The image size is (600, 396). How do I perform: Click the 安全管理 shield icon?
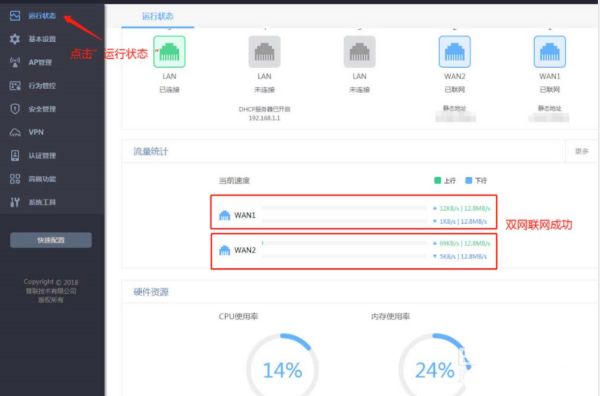[15, 109]
